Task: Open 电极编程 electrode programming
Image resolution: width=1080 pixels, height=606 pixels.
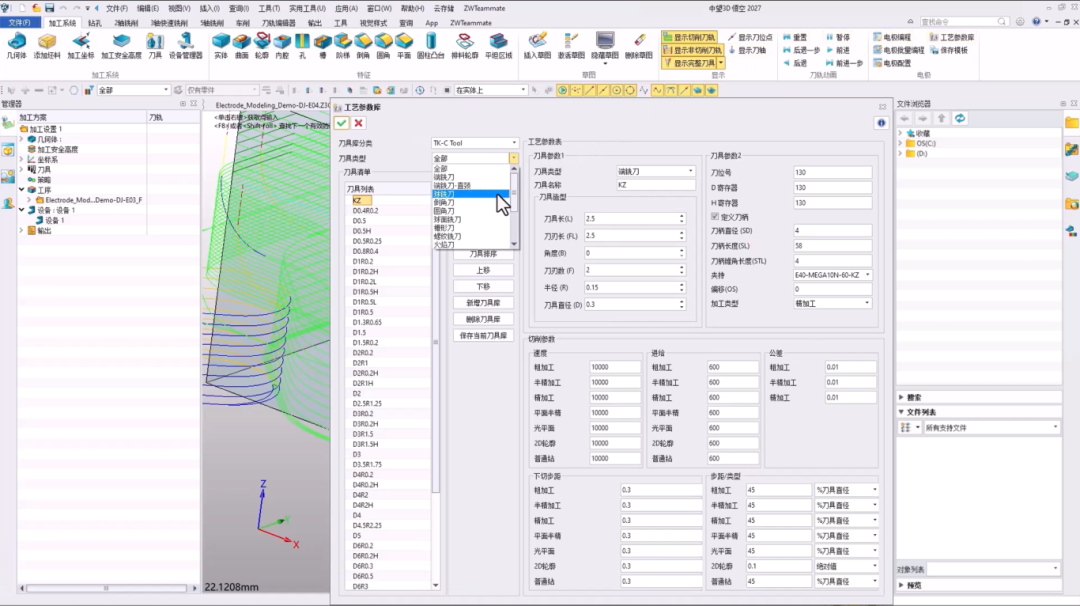Action: (x=892, y=37)
